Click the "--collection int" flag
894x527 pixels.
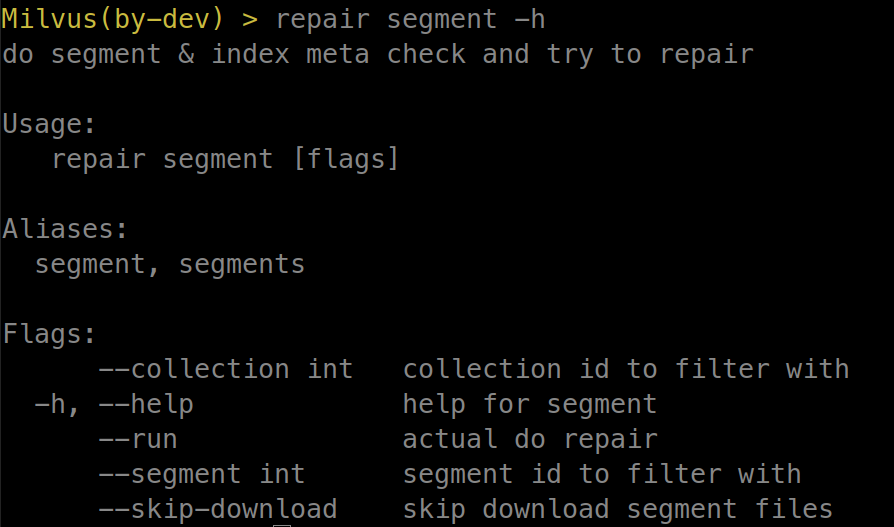tap(225, 369)
